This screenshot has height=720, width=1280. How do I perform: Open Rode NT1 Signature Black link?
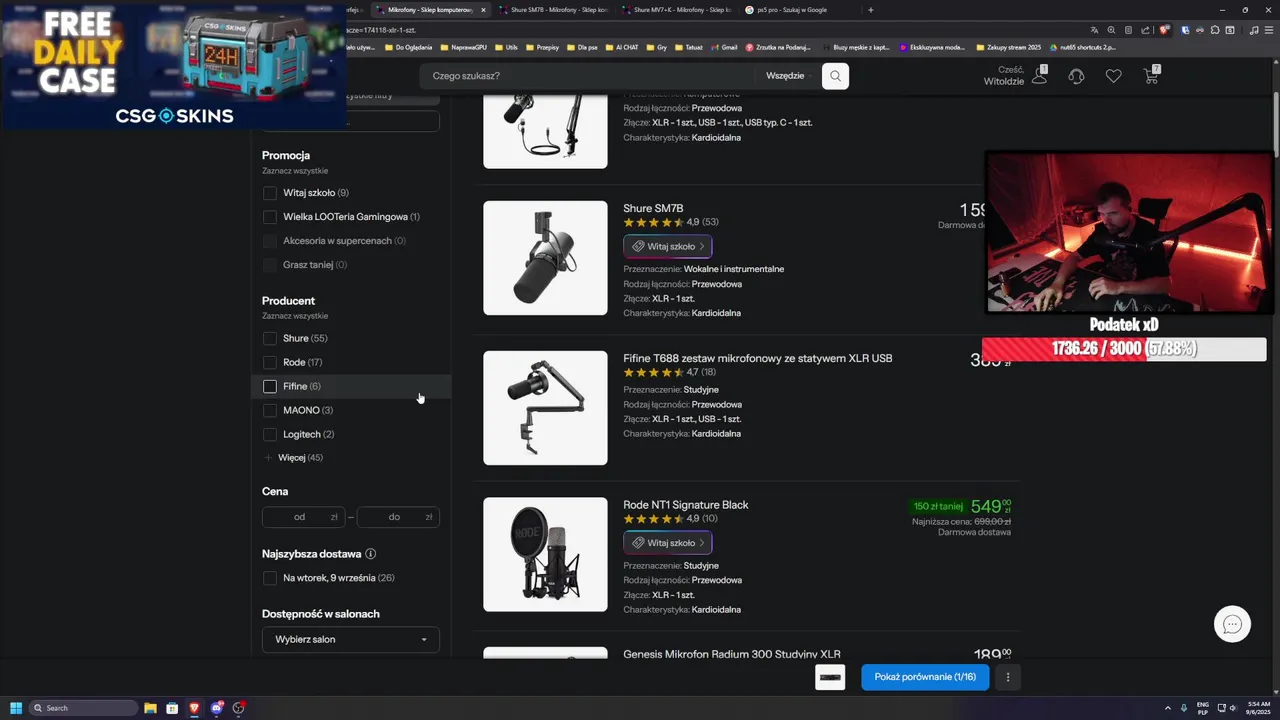point(686,505)
